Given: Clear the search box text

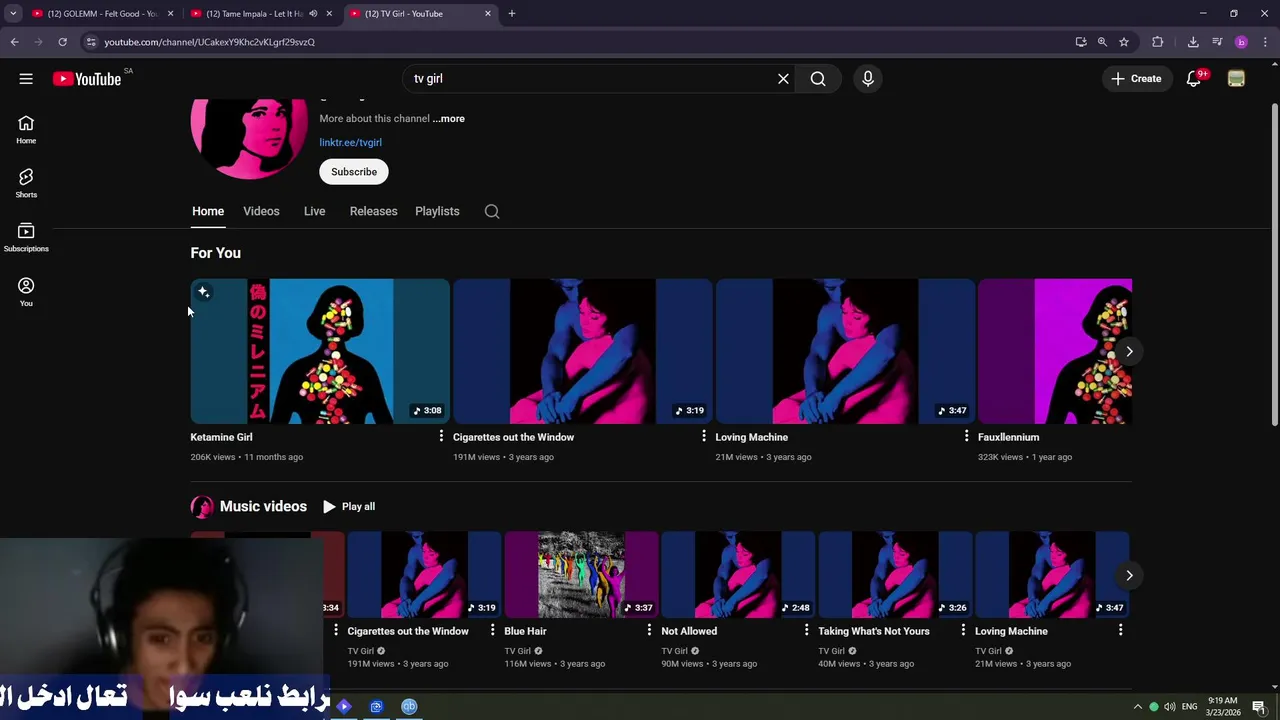Looking at the screenshot, I should click(x=783, y=79).
